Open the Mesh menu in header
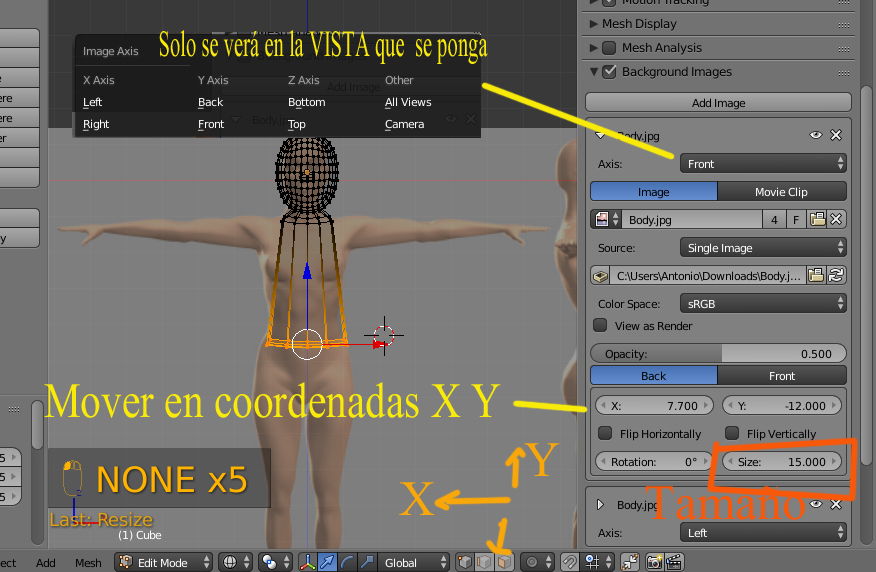876x572 pixels. point(88,563)
